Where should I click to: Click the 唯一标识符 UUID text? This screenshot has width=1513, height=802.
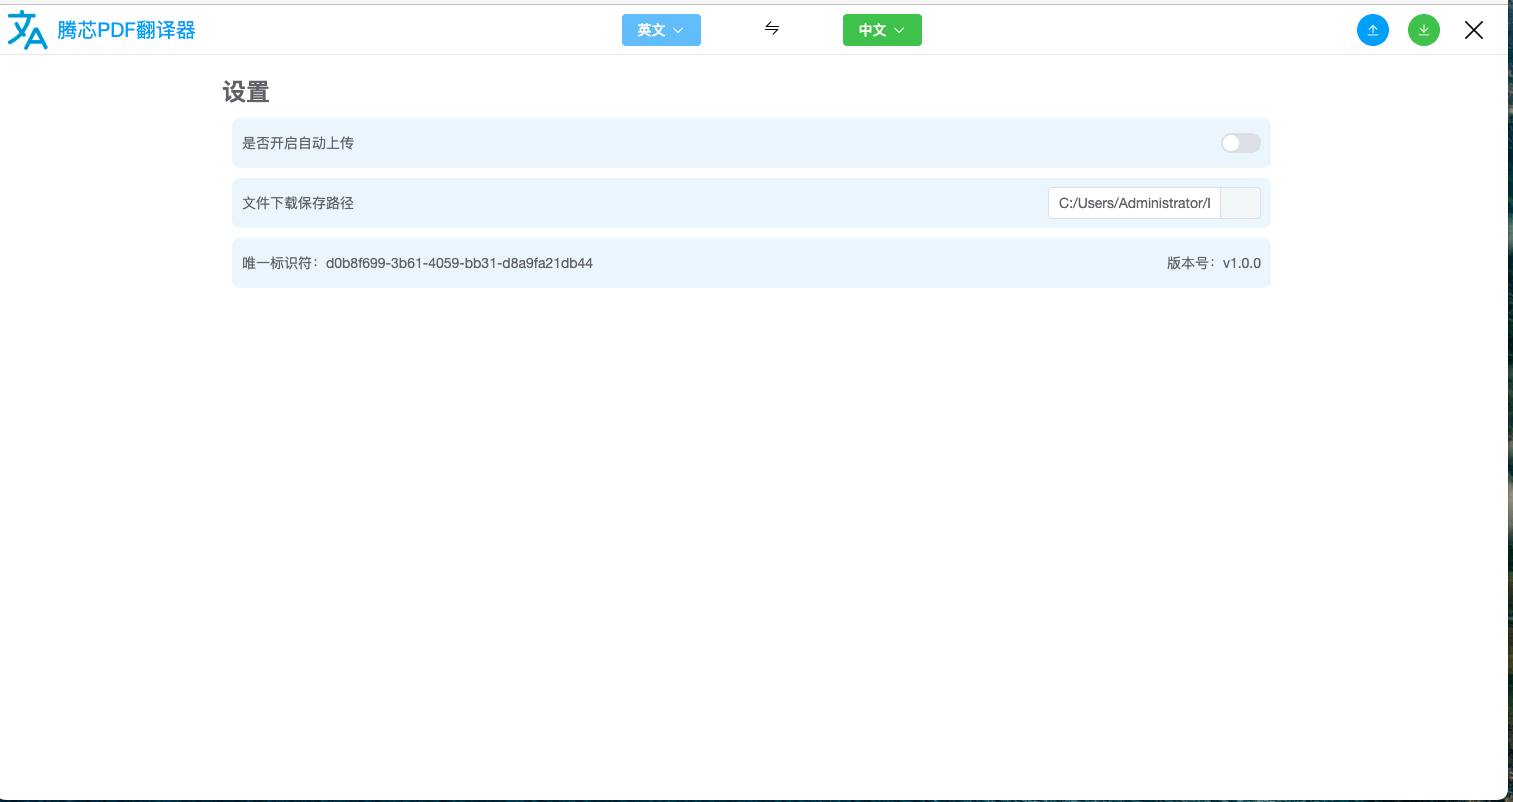418,263
